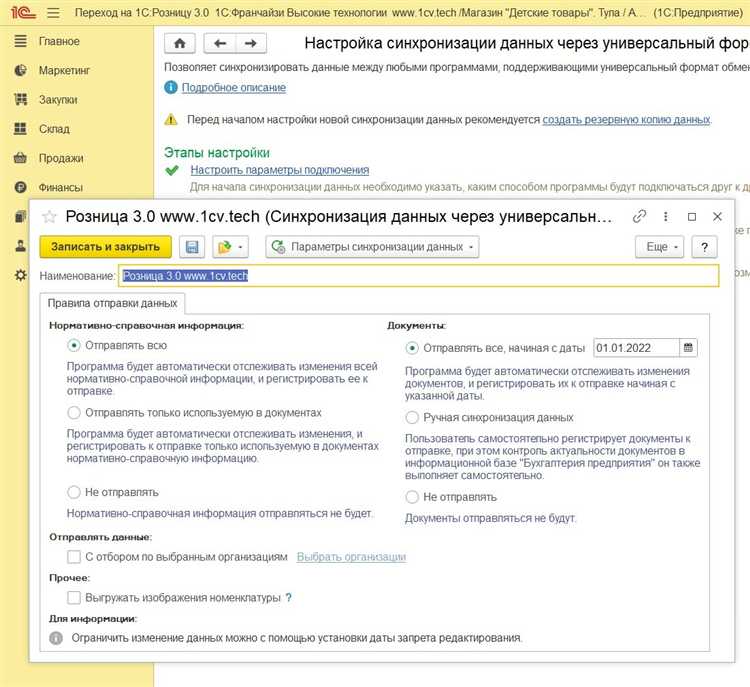The height and width of the screenshot is (687, 750).
Task: Navigate back with the left arrow
Action: tap(220, 44)
